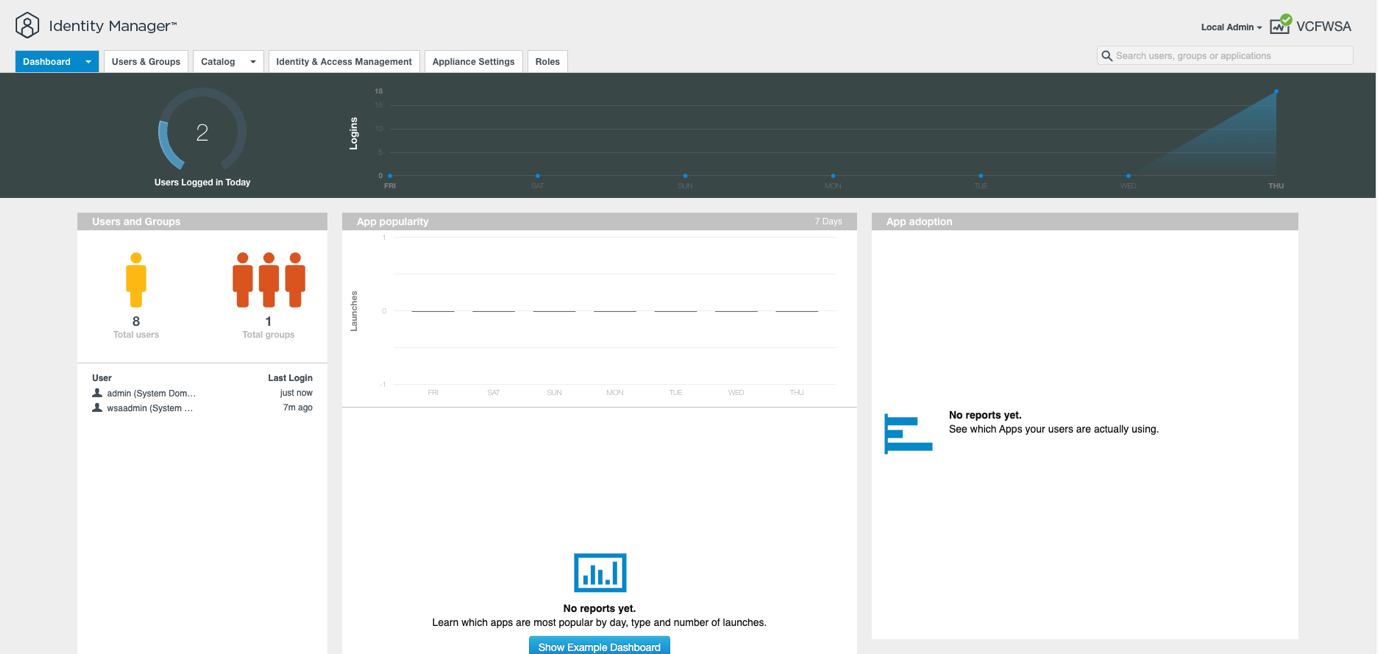Click the App popularity panel header
The height and width of the screenshot is (654, 1378).
click(x=599, y=221)
